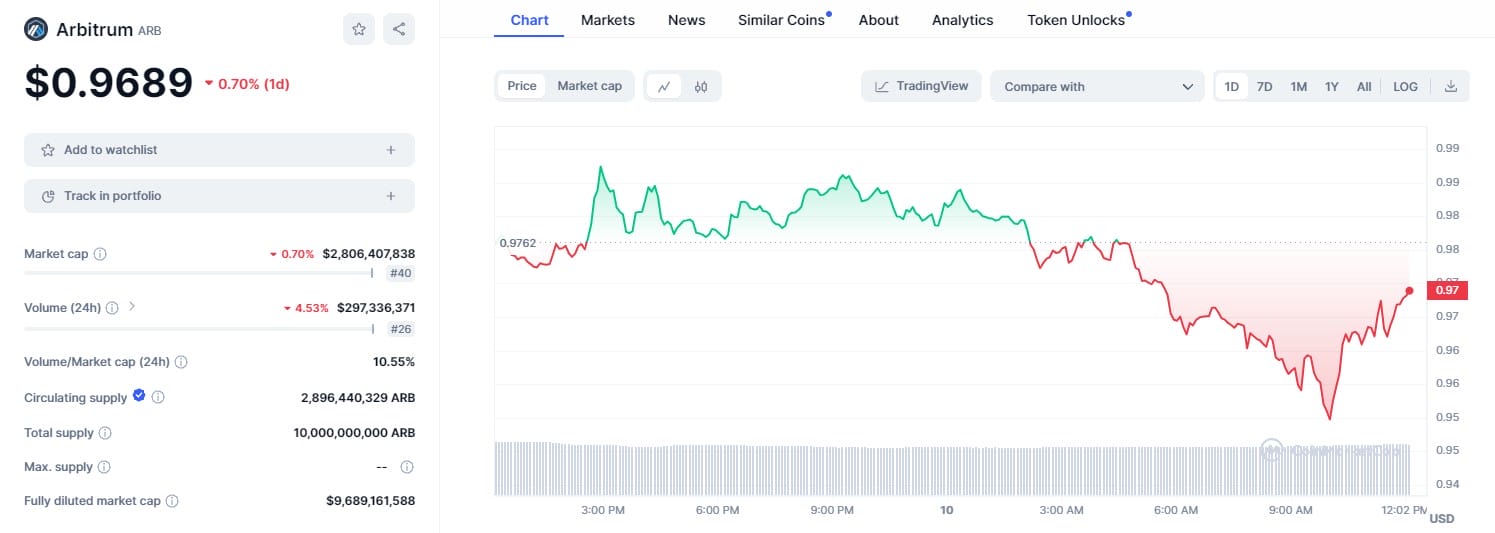Screen dimensions: 1495x533
Task: Click the Add to watchlist button
Action: [219, 150]
